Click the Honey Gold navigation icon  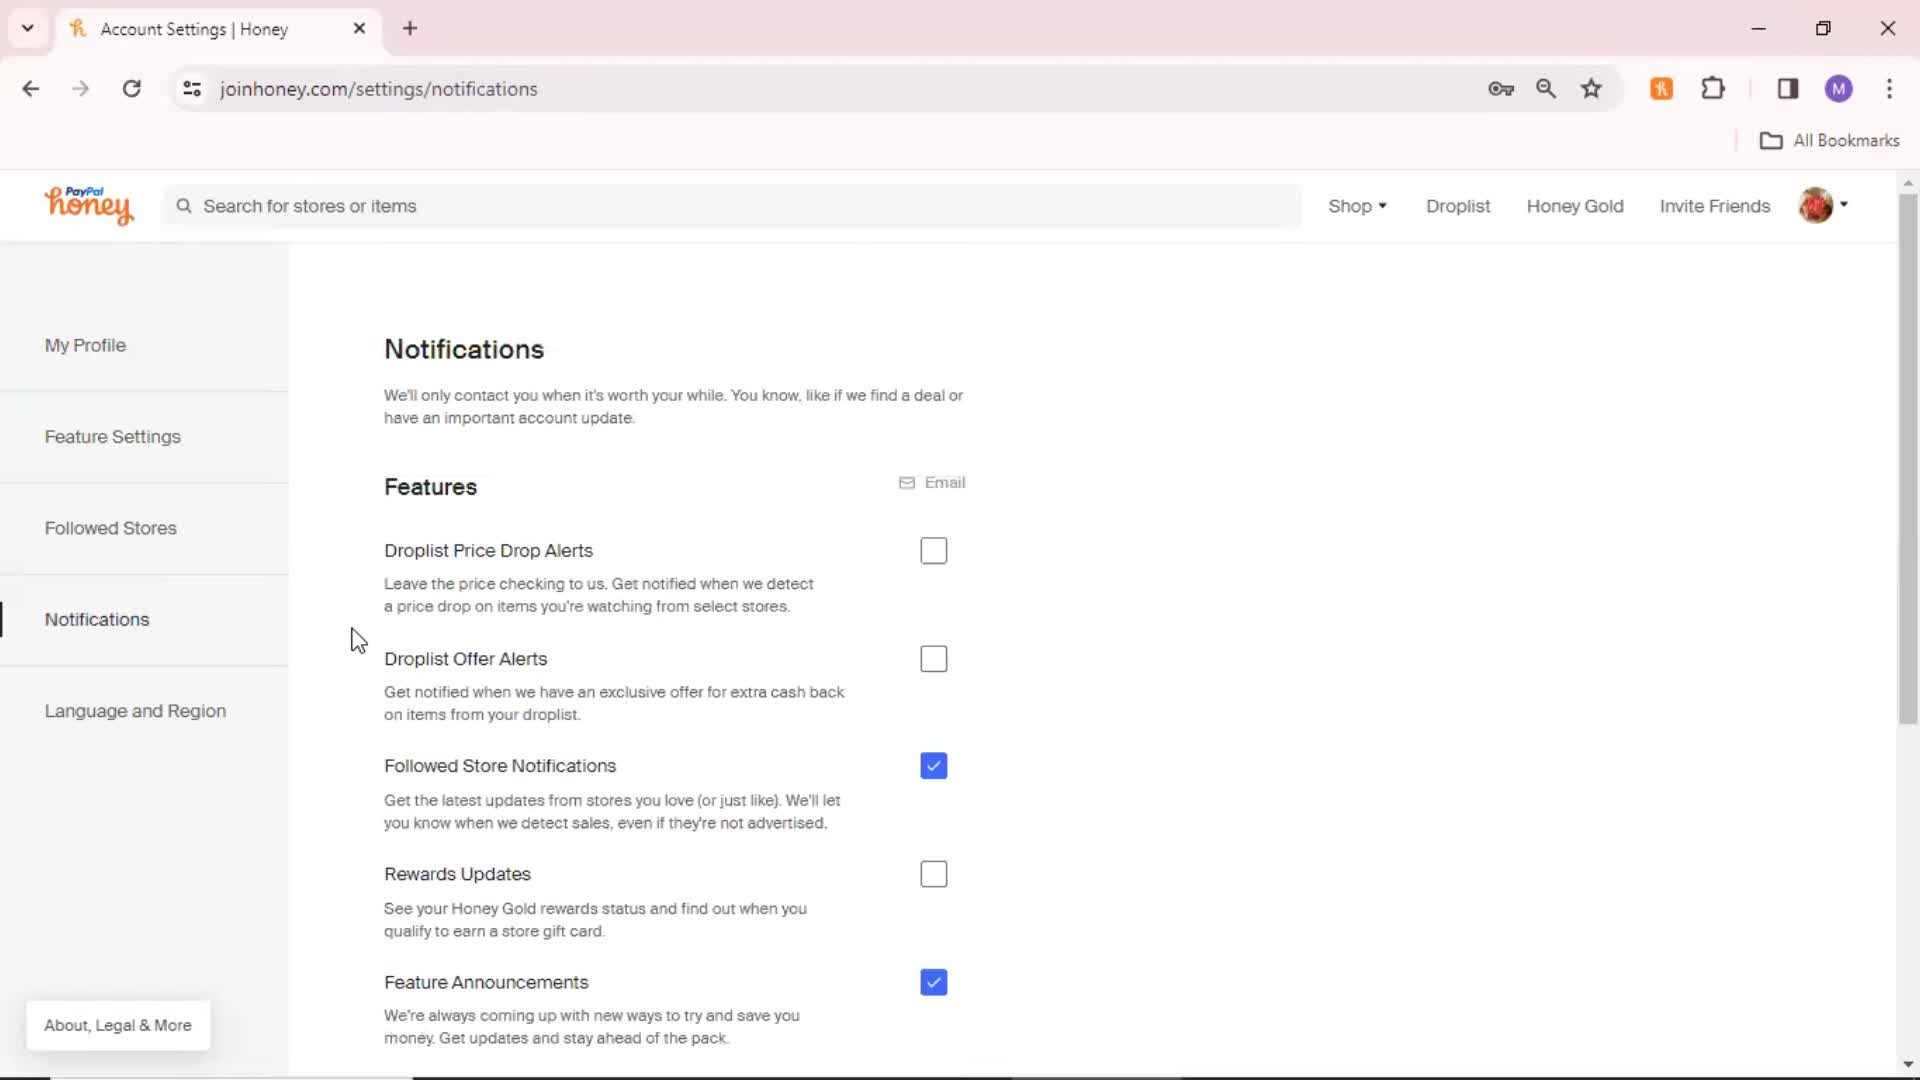(1576, 206)
